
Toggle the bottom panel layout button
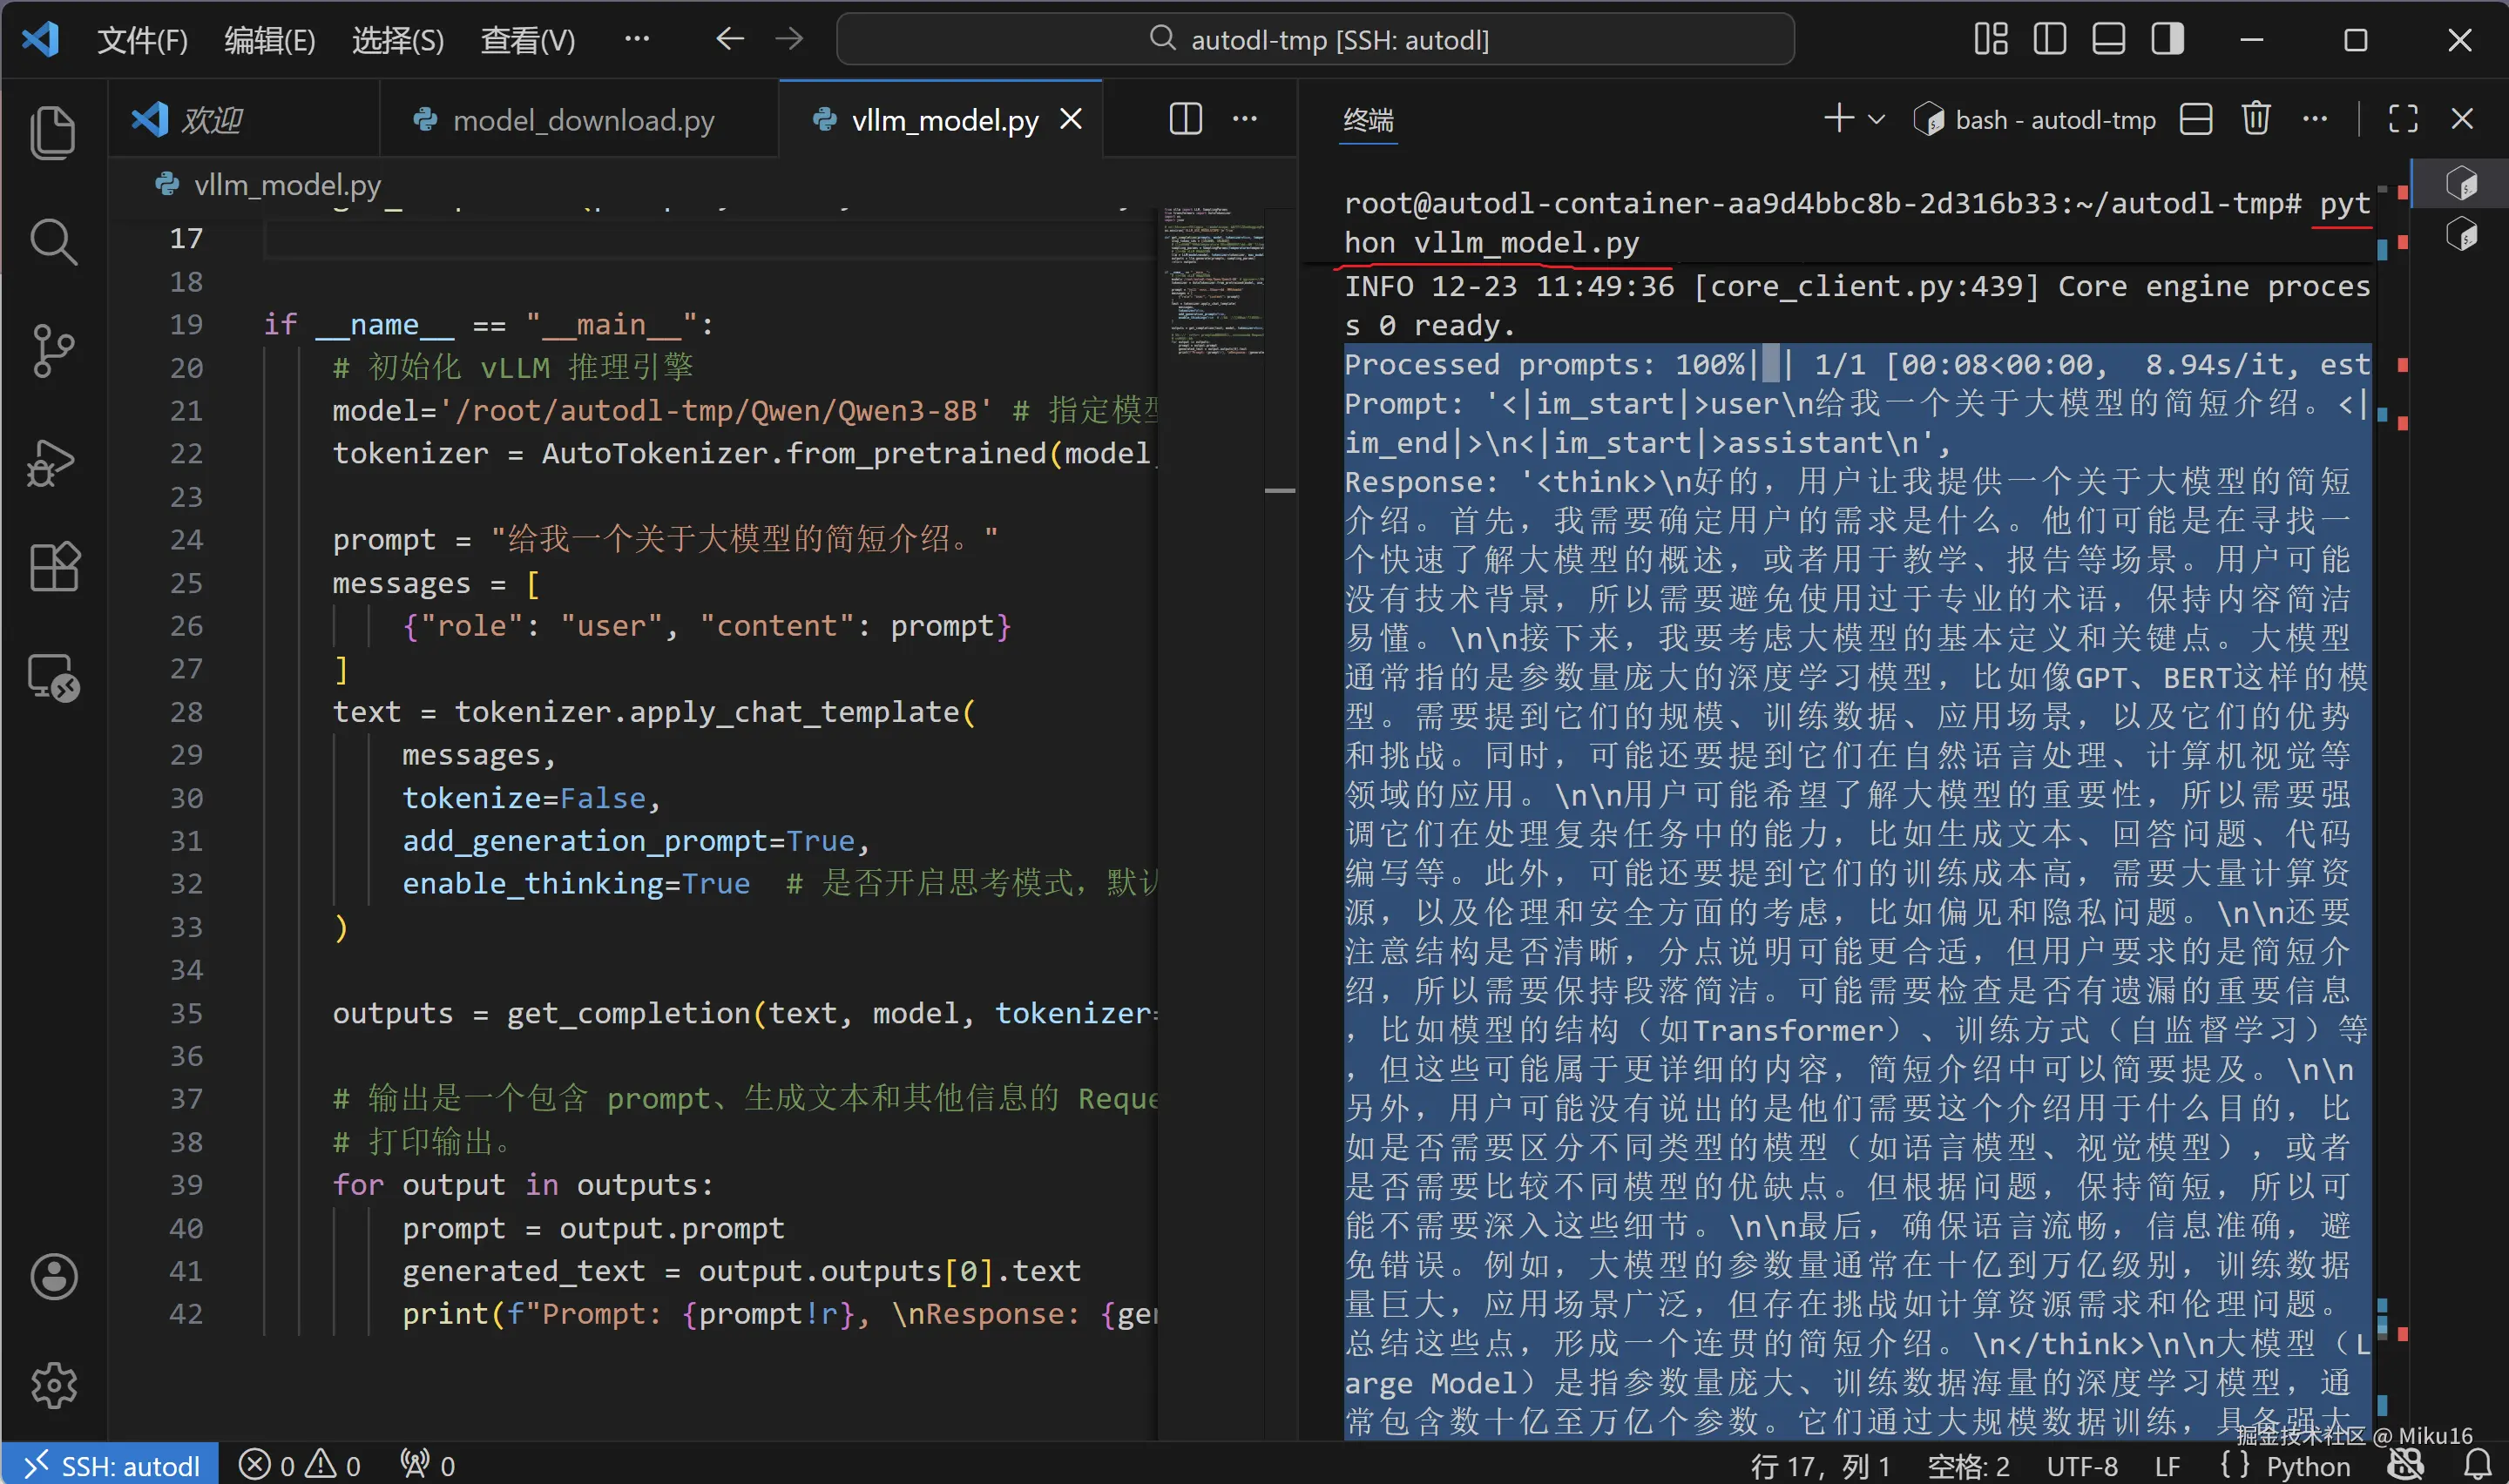[x=2108, y=40]
